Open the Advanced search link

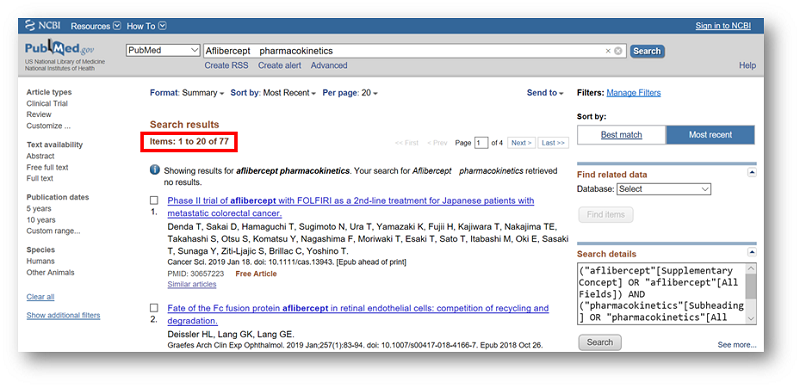click(x=329, y=65)
